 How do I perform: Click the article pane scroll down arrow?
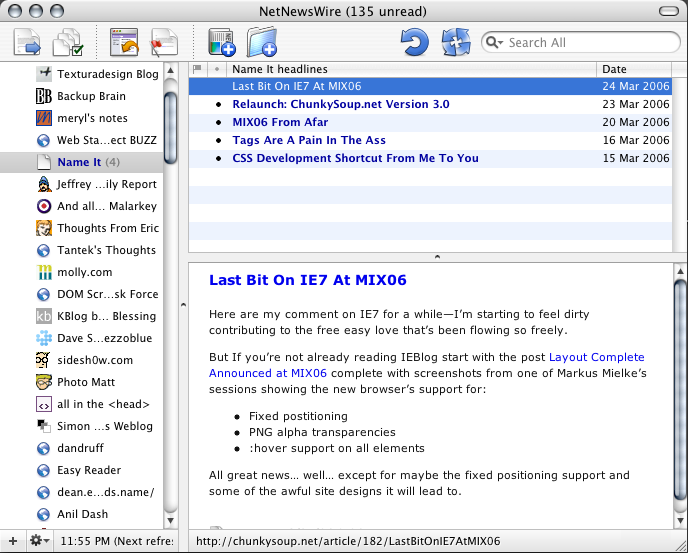point(680,521)
